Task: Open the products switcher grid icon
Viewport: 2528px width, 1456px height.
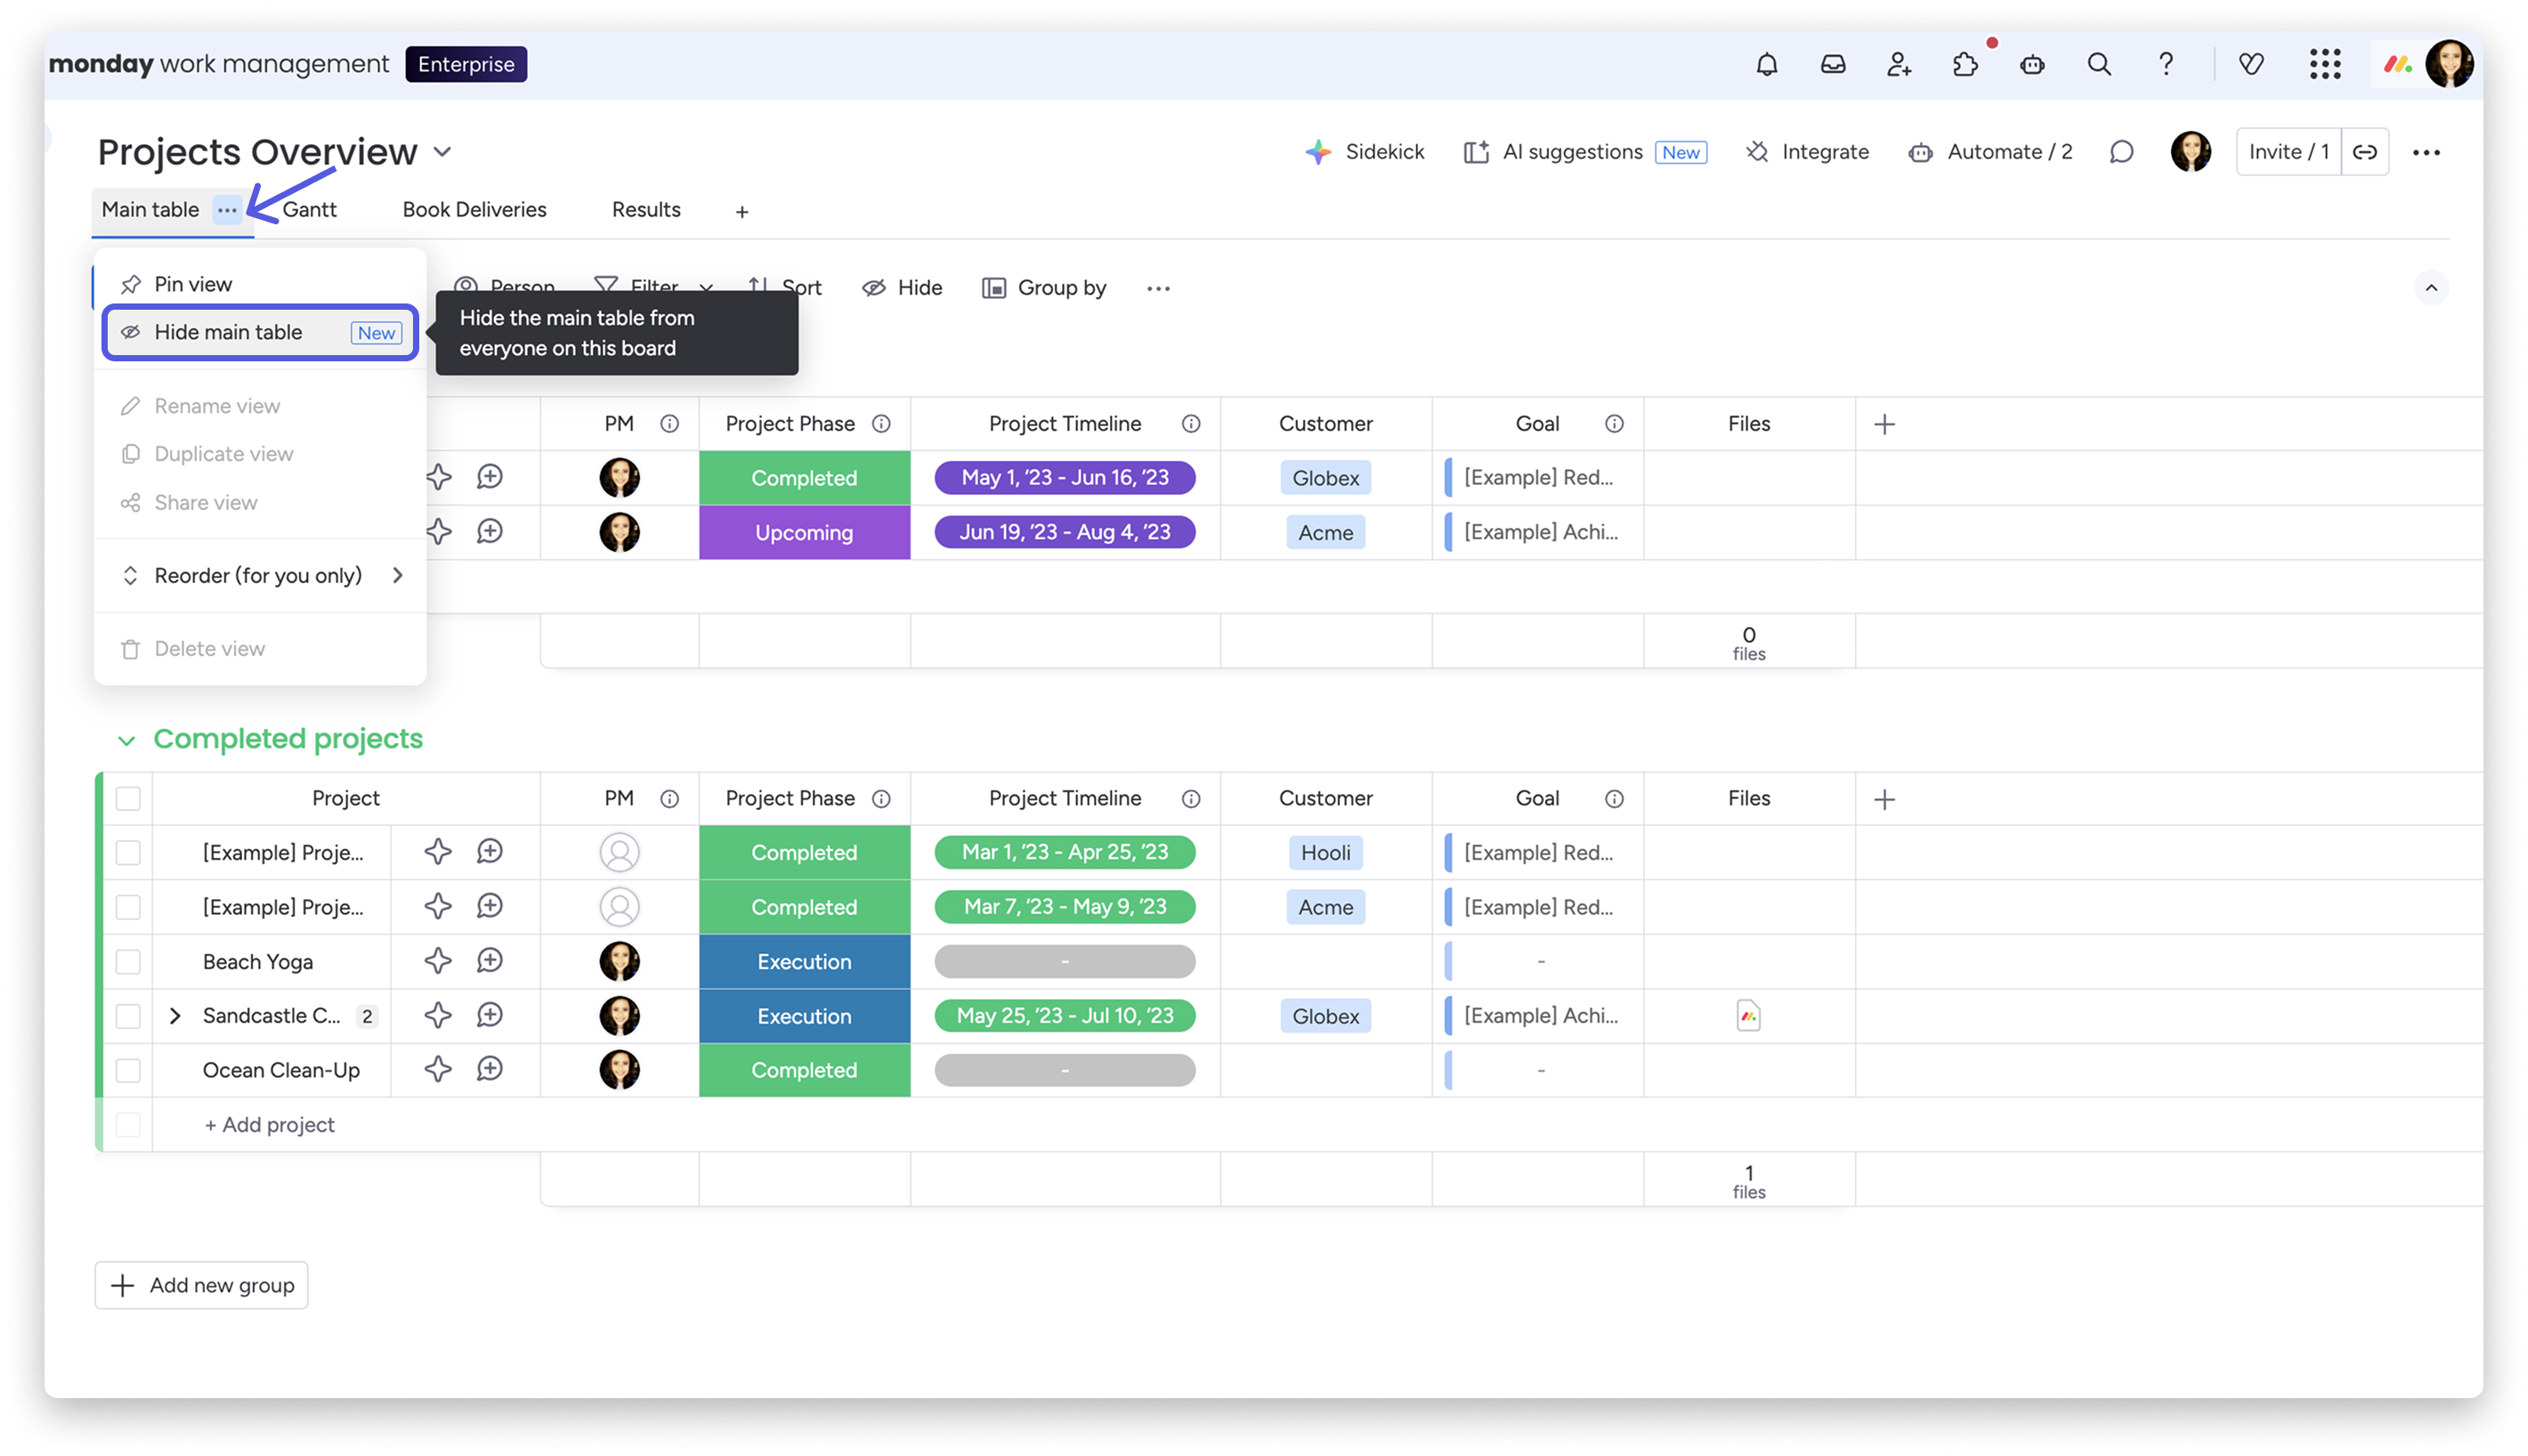Action: tap(2324, 65)
